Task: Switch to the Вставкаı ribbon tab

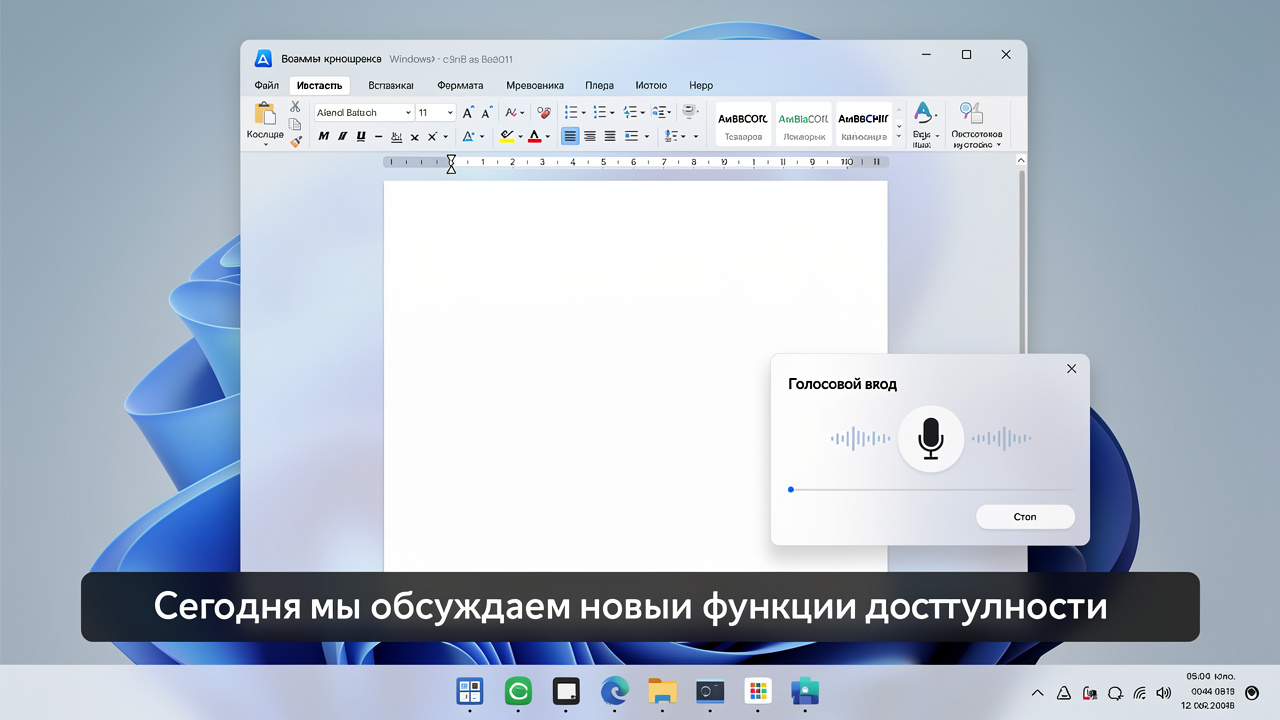Action: click(x=391, y=86)
